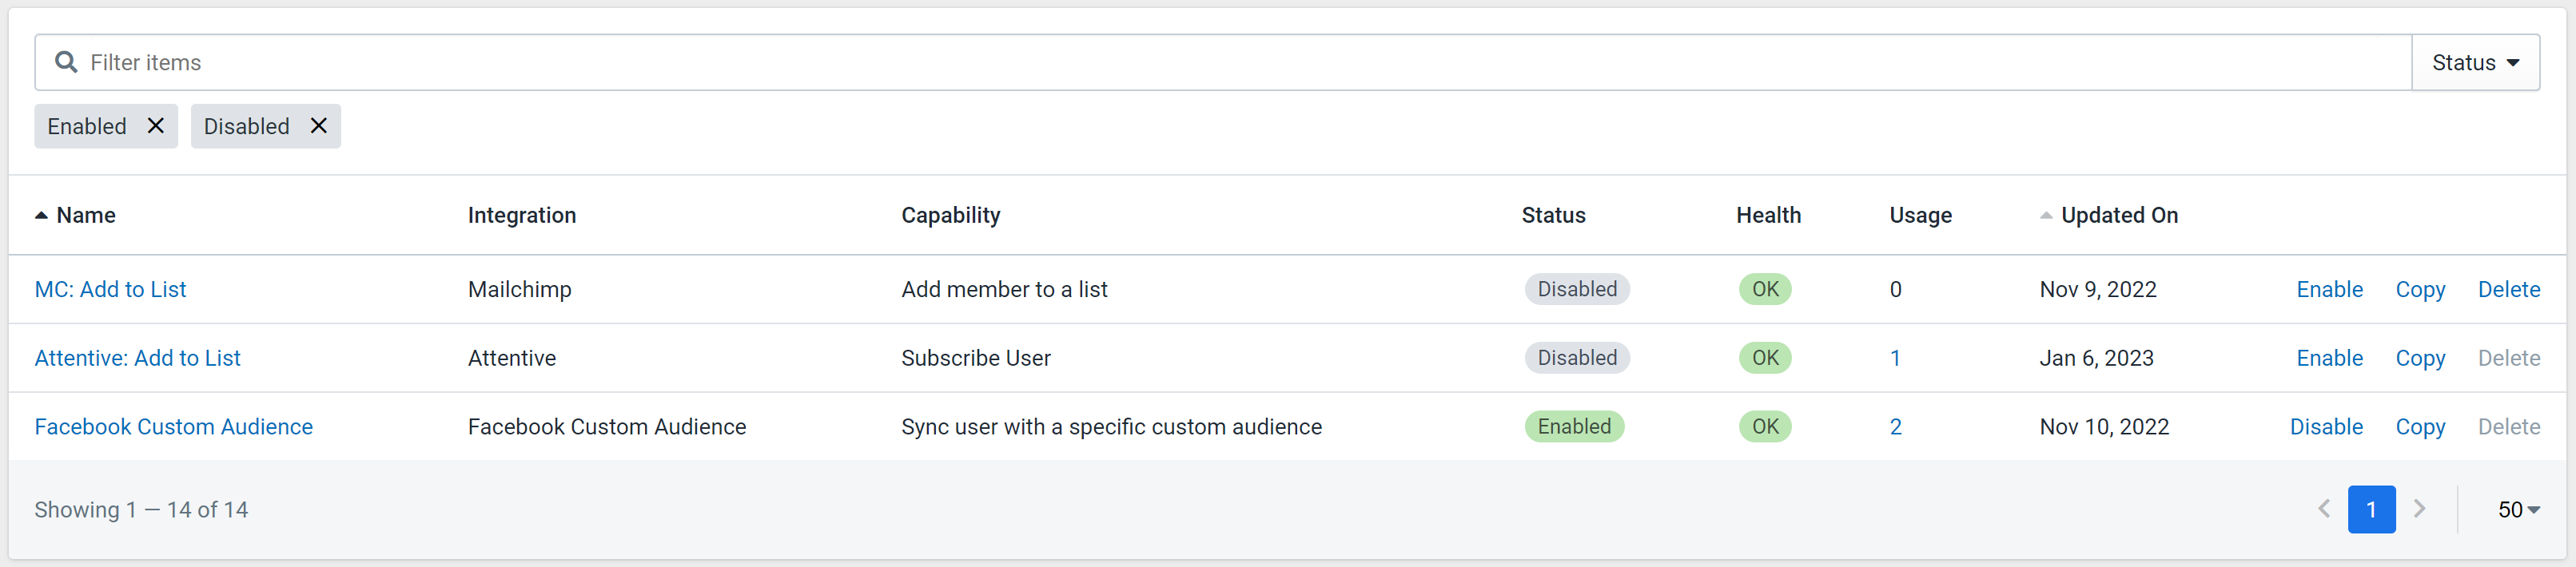Image resolution: width=2576 pixels, height=567 pixels.
Task: Click the search magnifier icon
Action: (66, 62)
